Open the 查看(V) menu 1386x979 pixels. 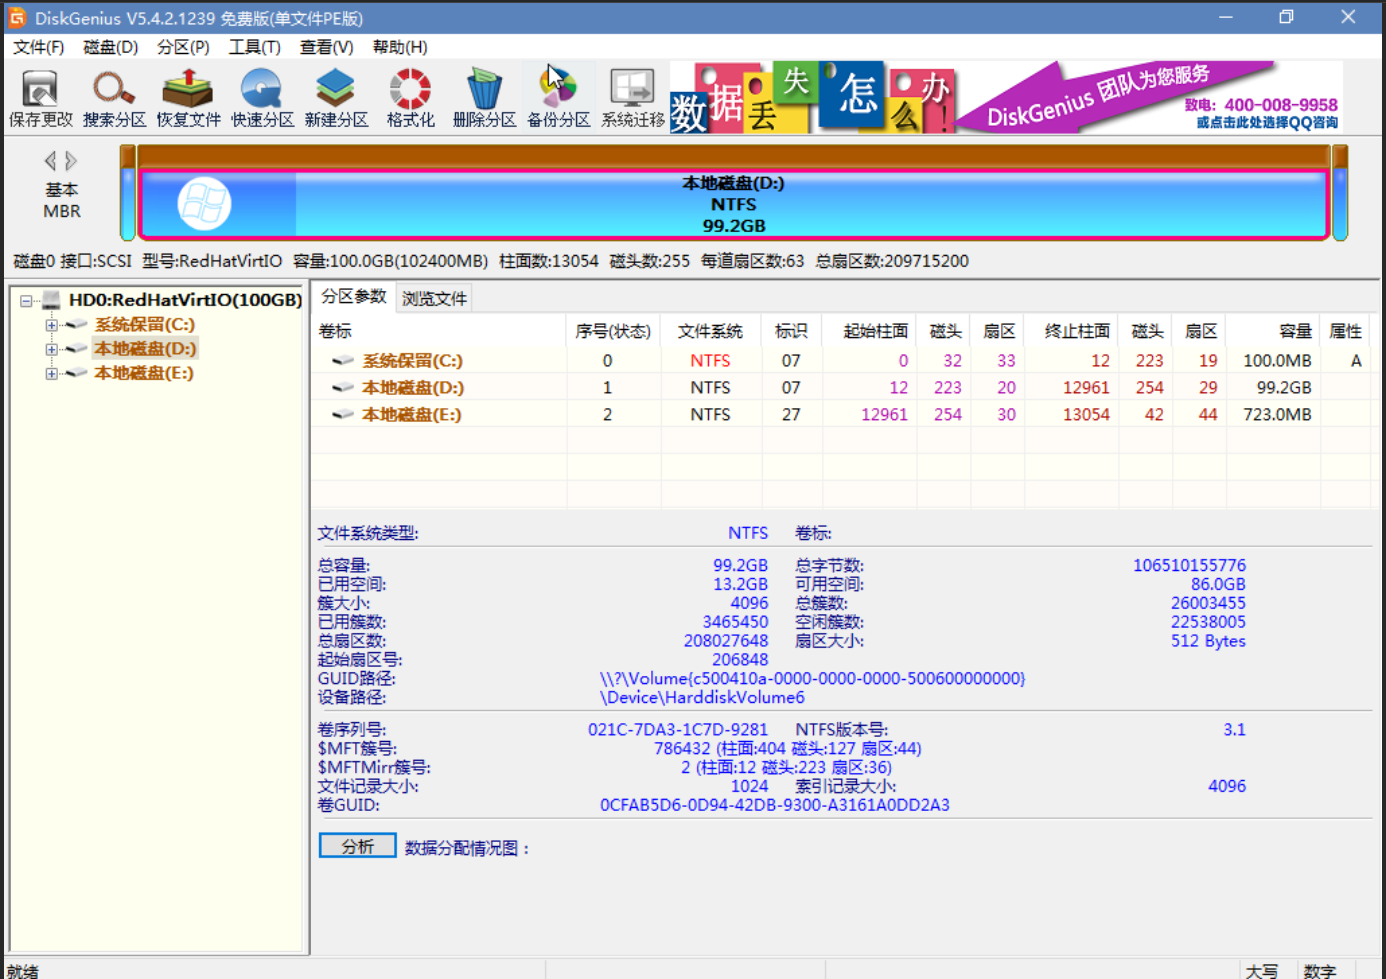[x=327, y=47]
